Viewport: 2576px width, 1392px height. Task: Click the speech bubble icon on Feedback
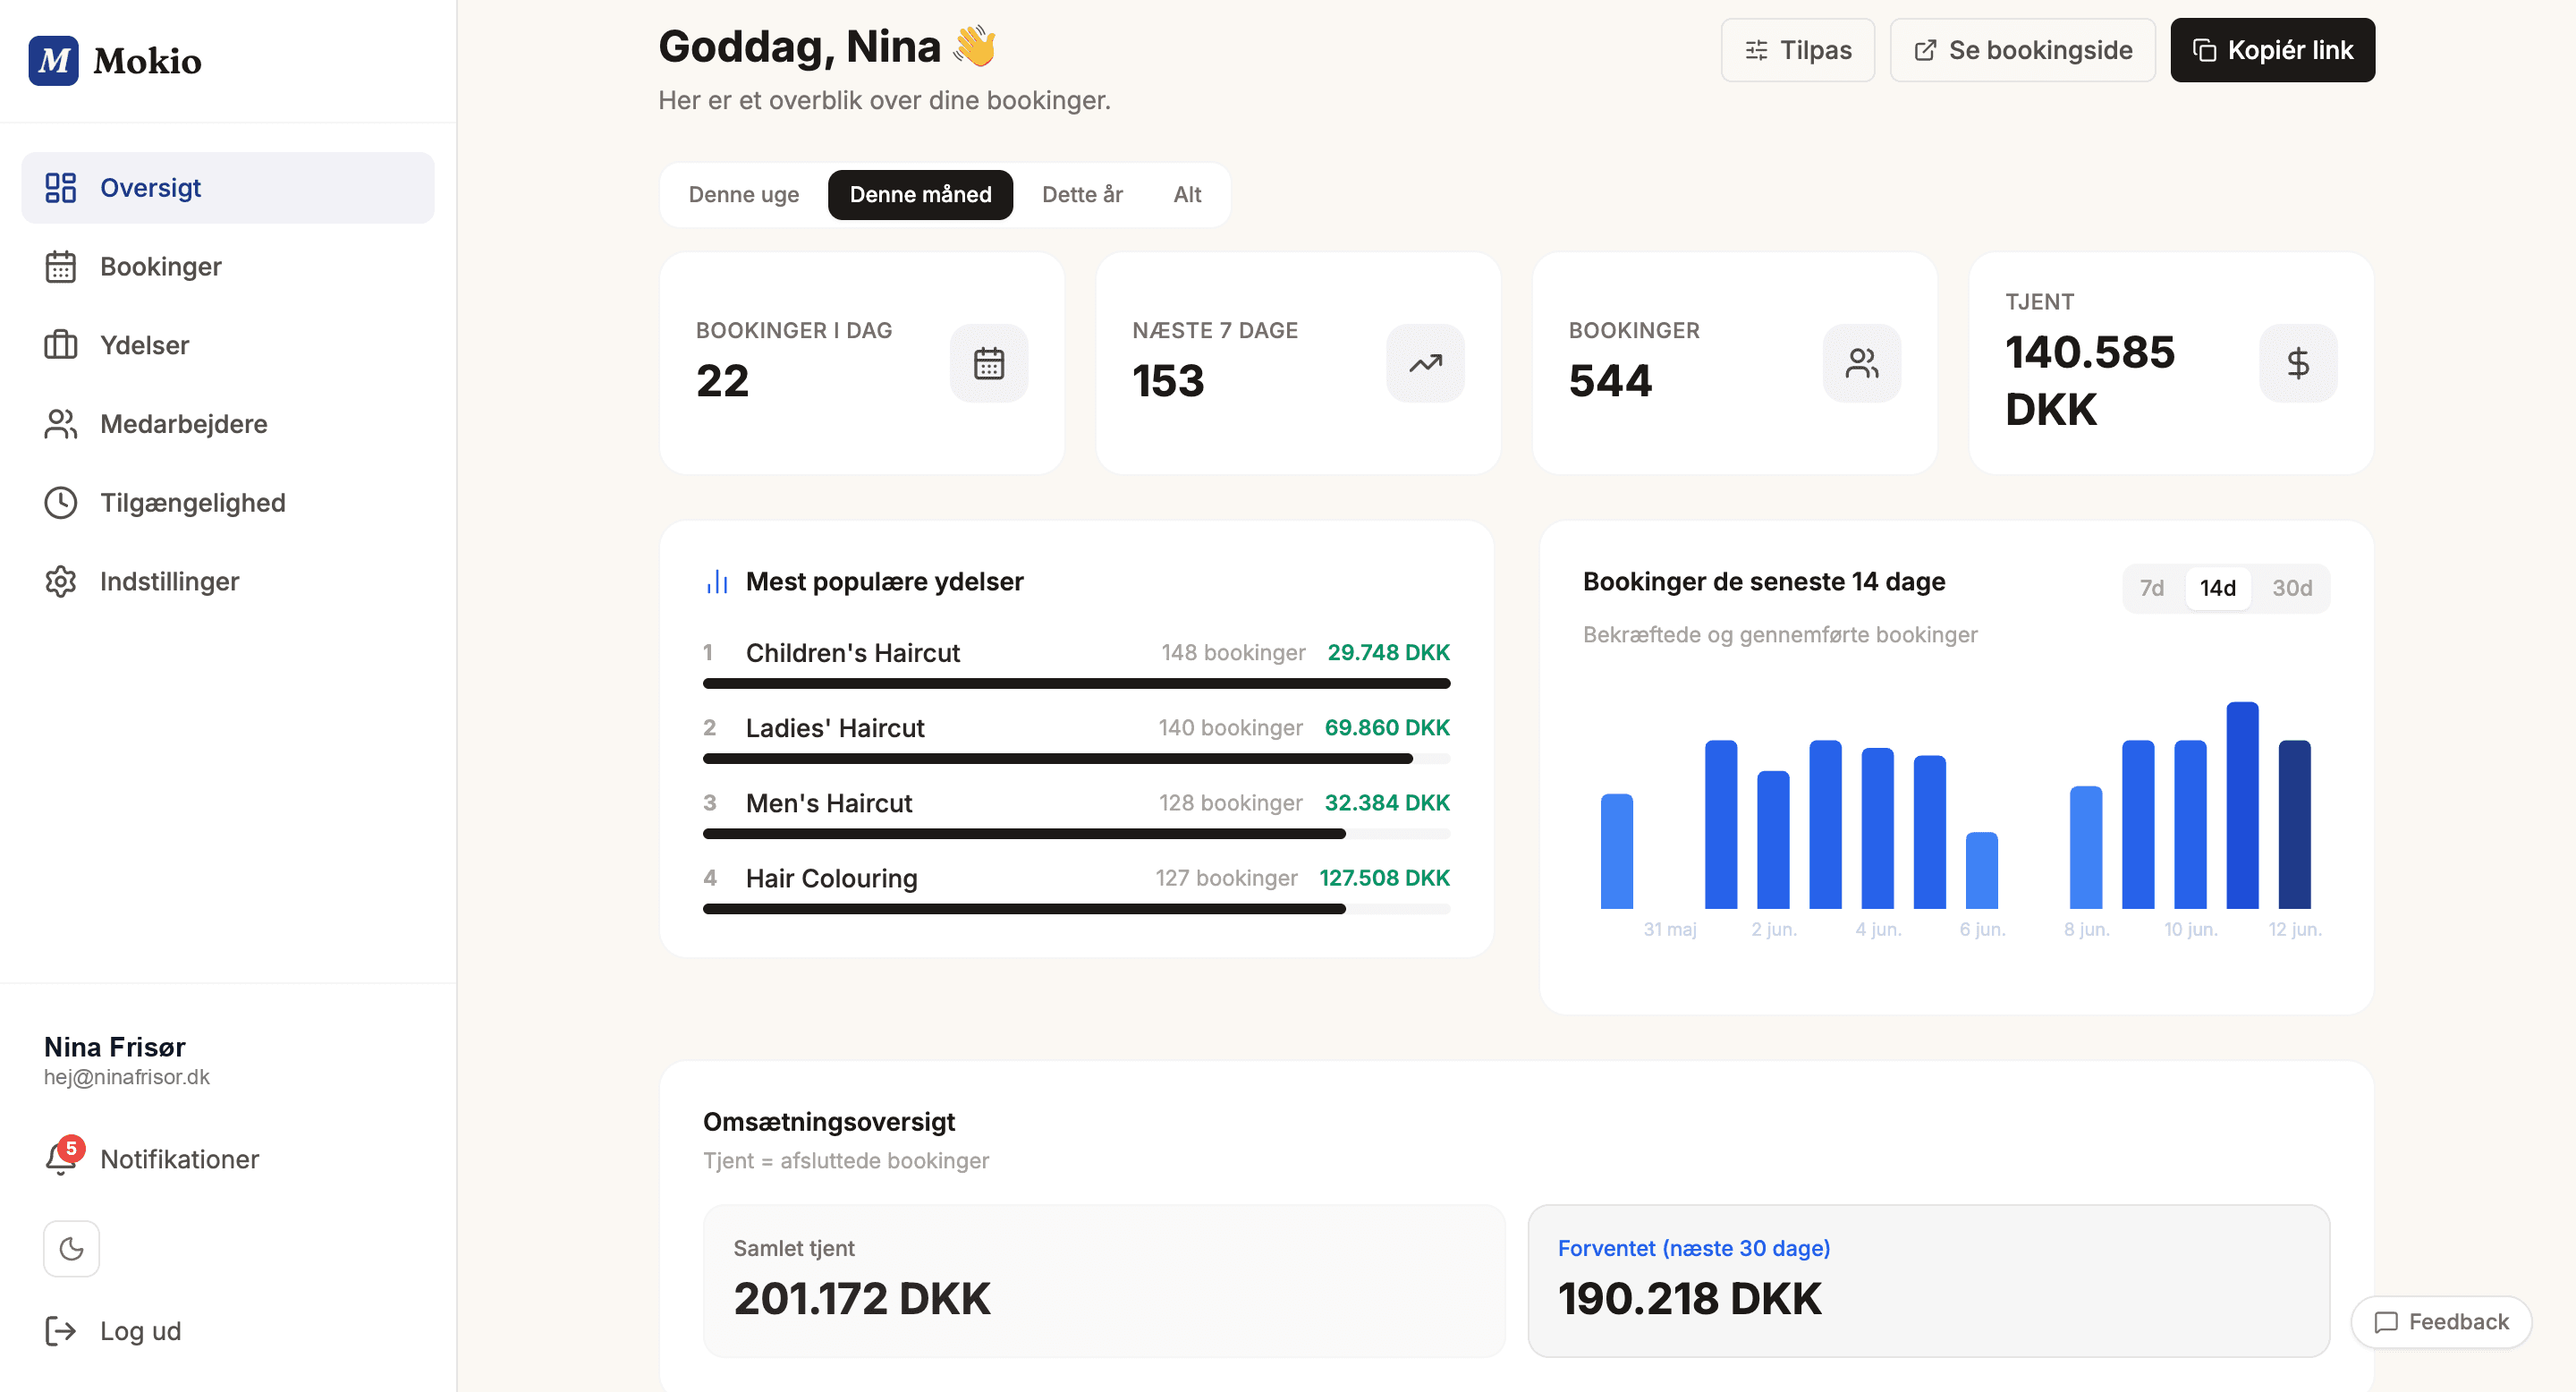click(x=2386, y=1322)
